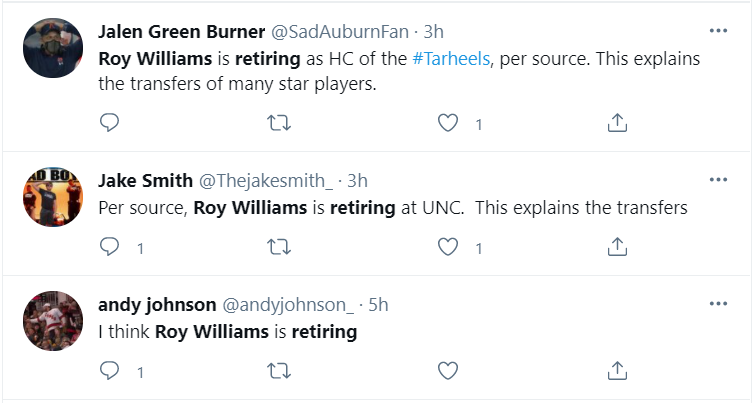Screen dimensions: 754x403
Task: Open andy johnson's profile name
Action: tap(157, 304)
